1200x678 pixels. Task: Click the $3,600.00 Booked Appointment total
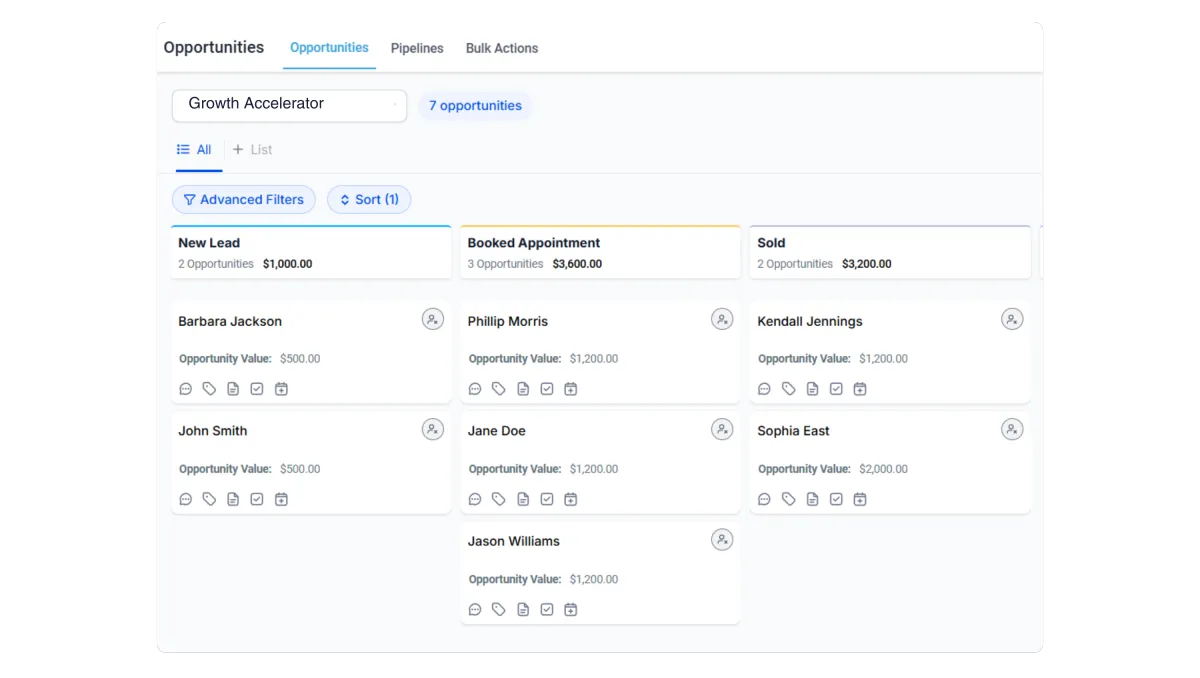[577, 264]
